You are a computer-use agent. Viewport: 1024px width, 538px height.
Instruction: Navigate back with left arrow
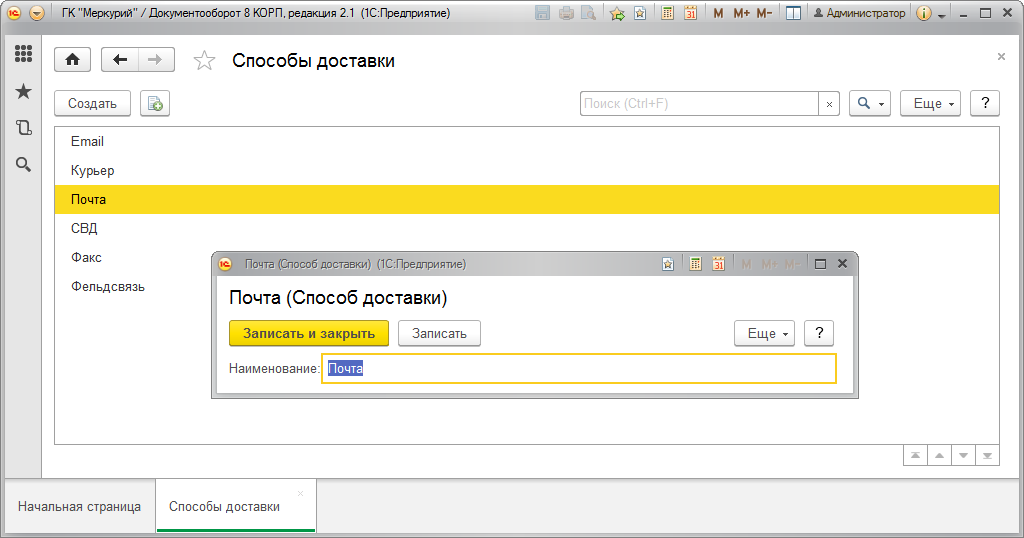click(x=120, y=59)
